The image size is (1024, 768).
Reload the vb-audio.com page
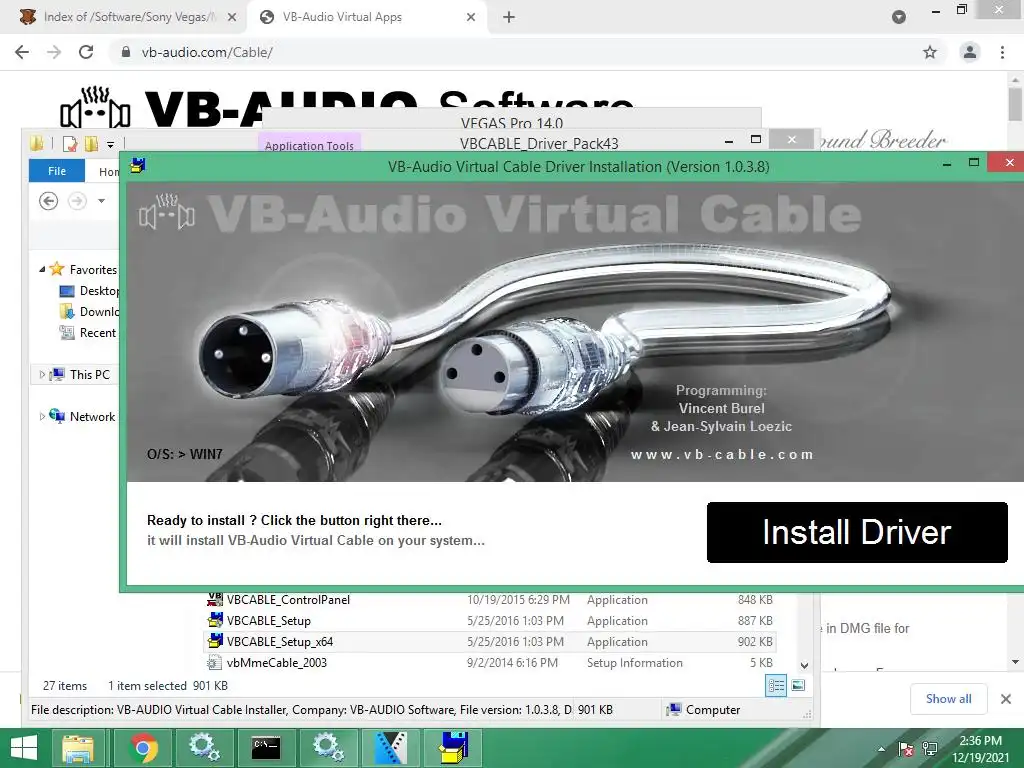(86, 52)
